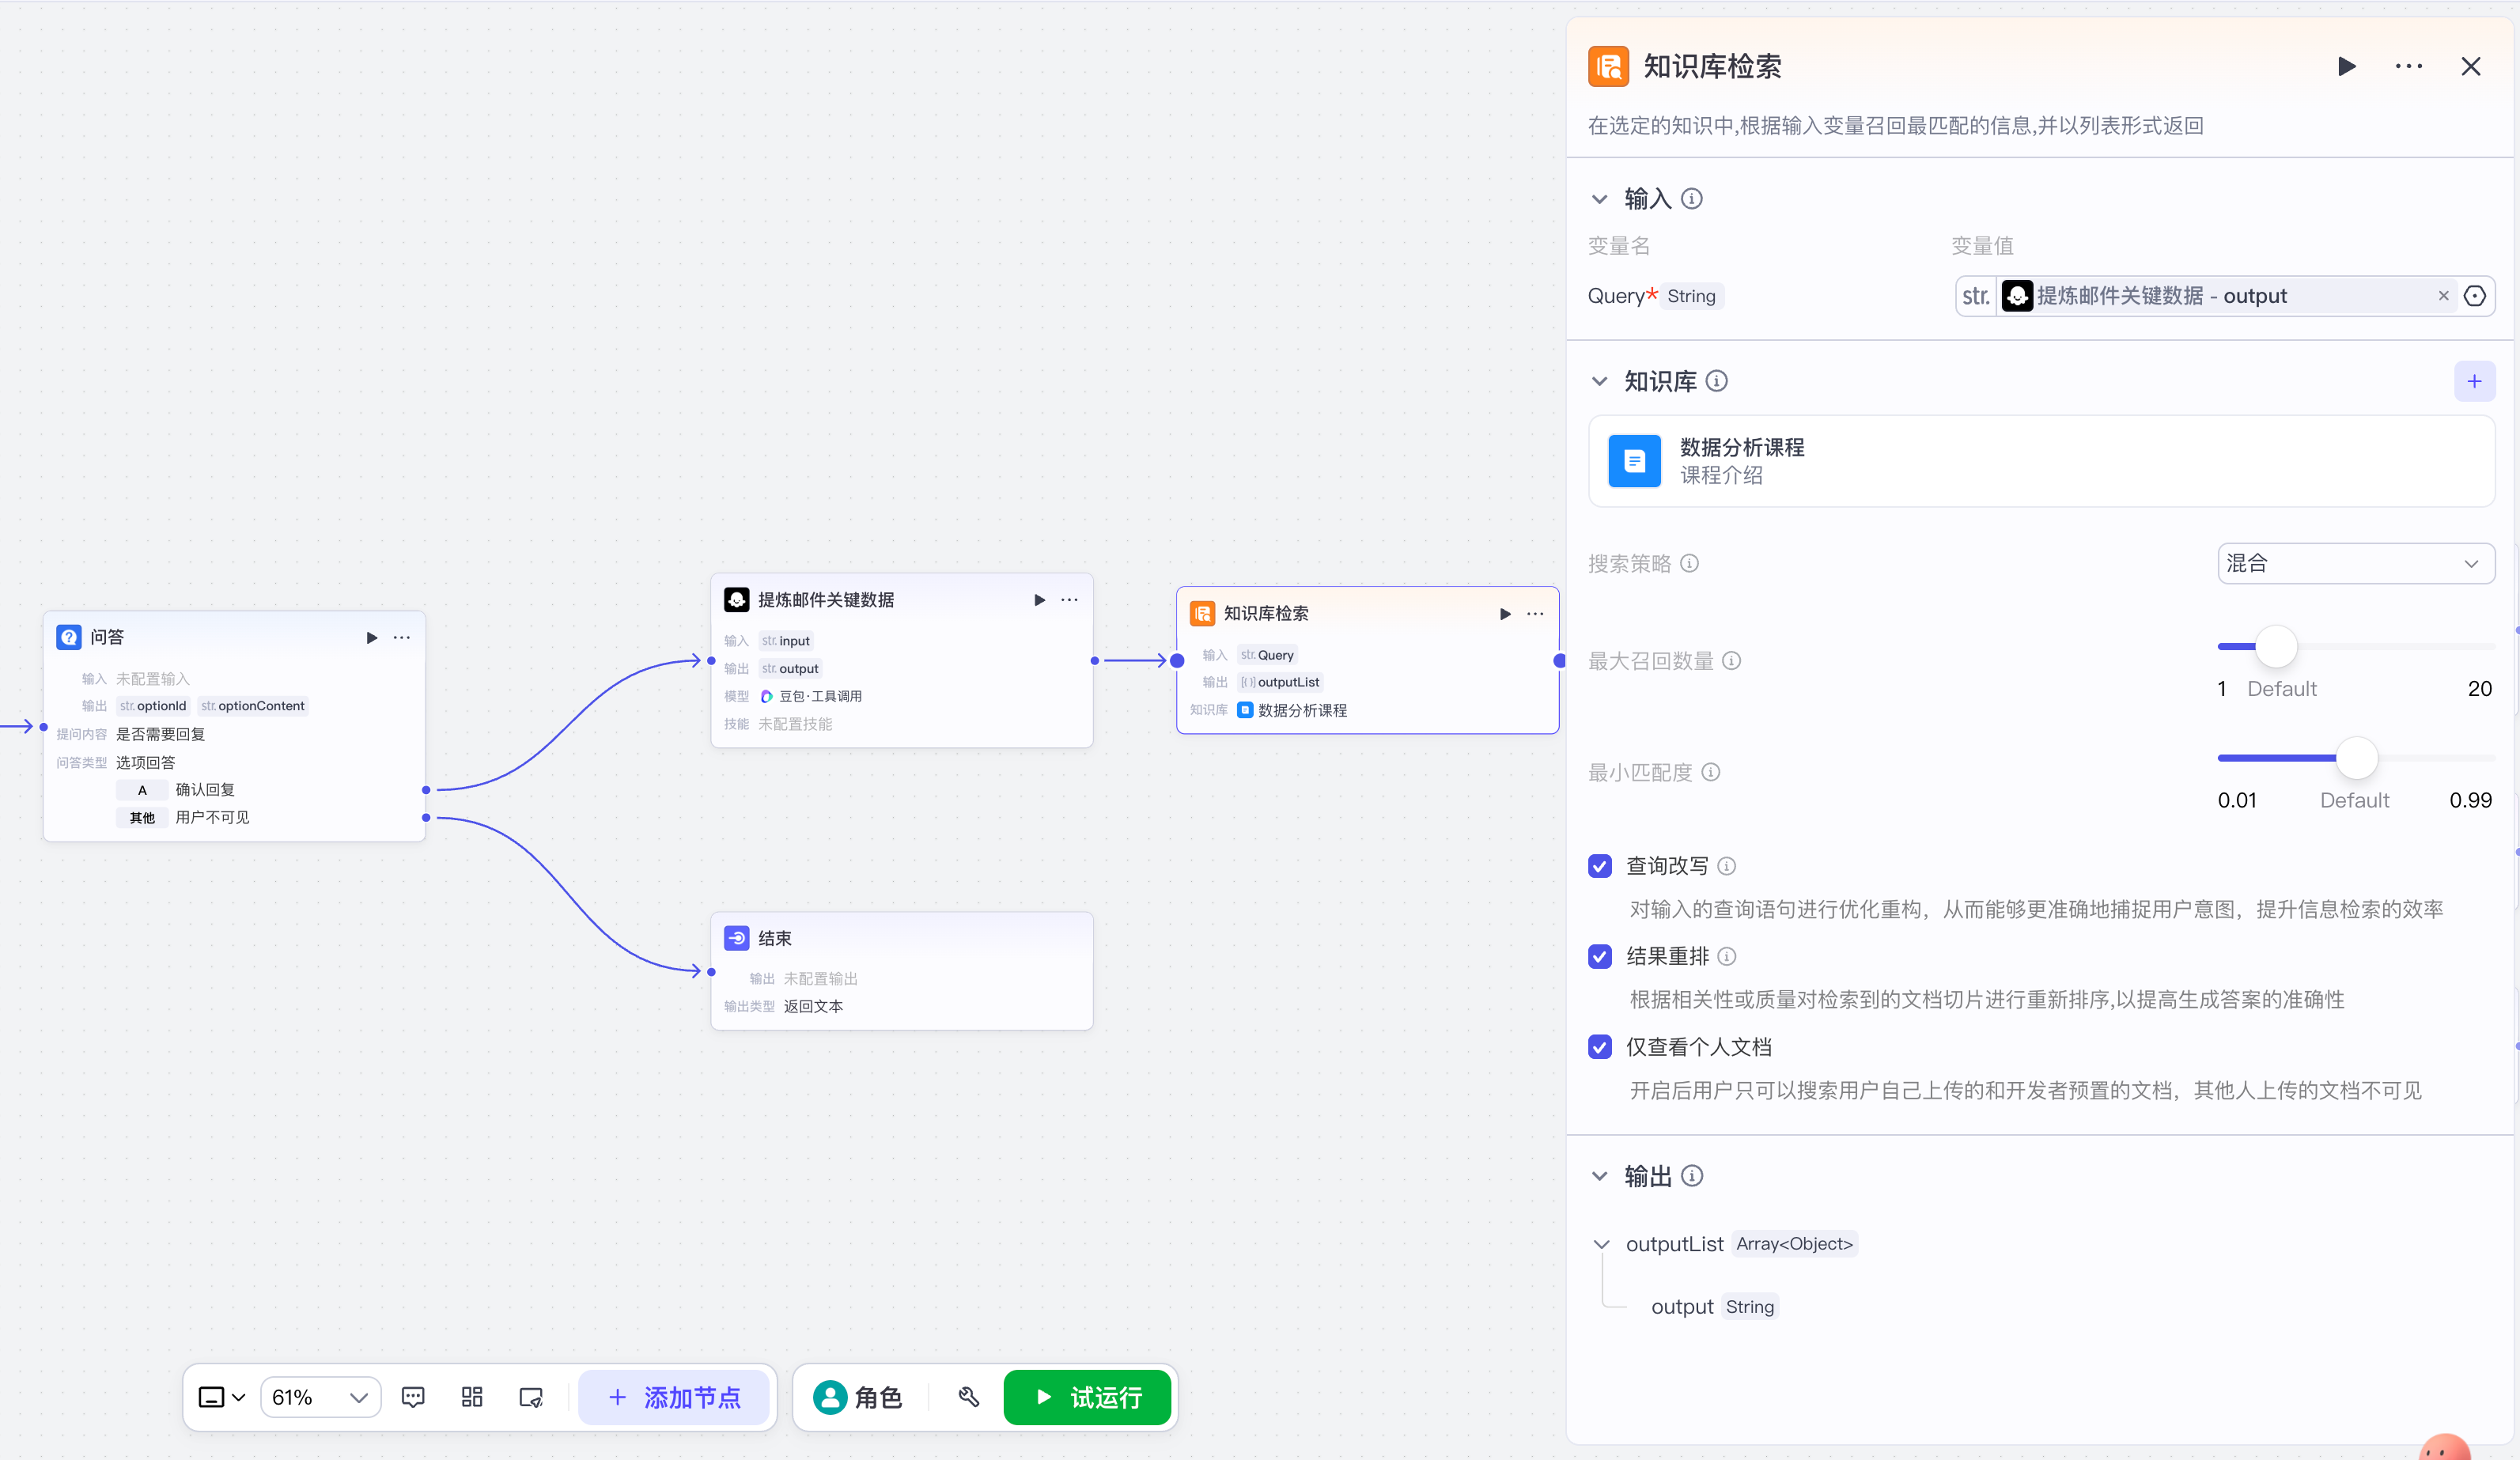Disable the 仅查看个人文档 checkbox
2520x1460 pixels.
coord(1600,1047)
